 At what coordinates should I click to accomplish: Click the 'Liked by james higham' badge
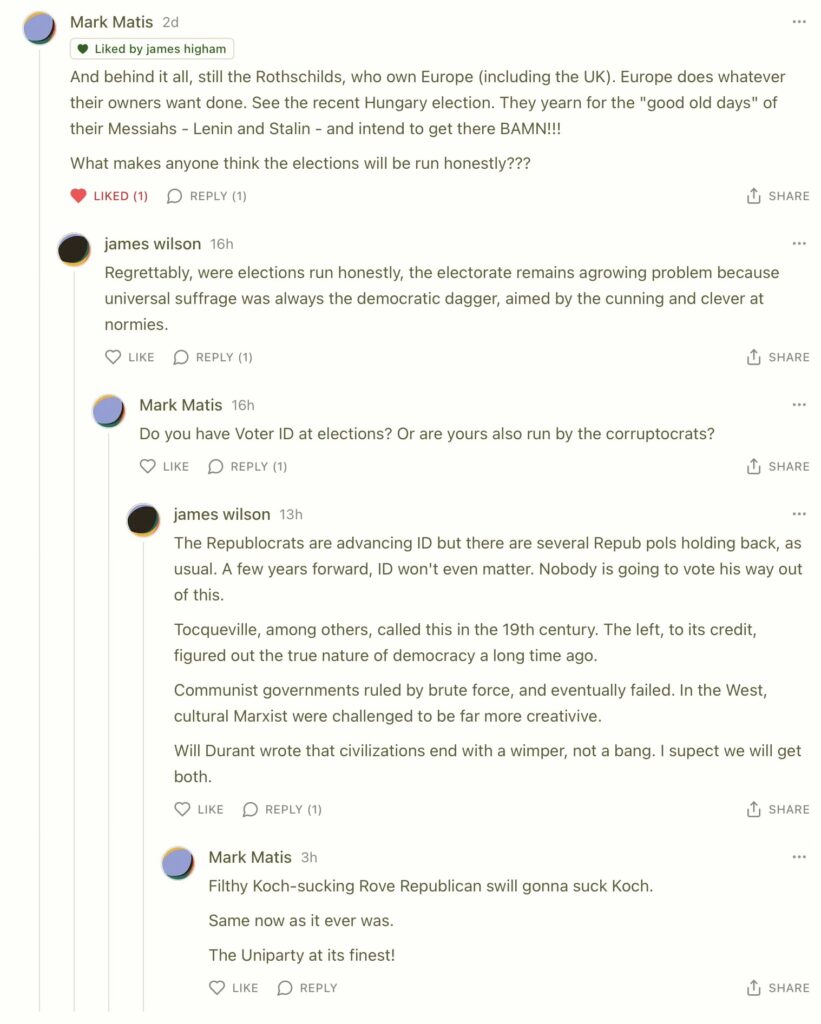point(152,49)
